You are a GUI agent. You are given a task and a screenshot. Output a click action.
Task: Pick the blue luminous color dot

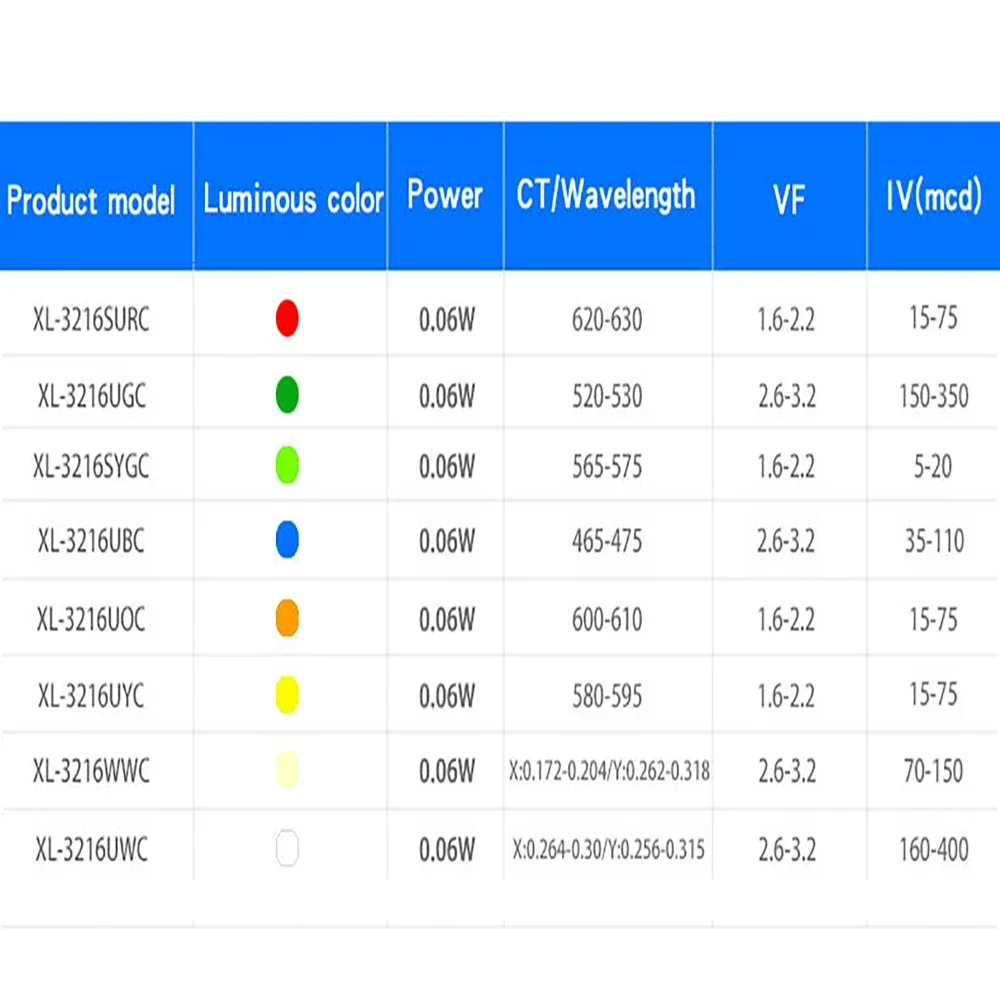(287, 541)
